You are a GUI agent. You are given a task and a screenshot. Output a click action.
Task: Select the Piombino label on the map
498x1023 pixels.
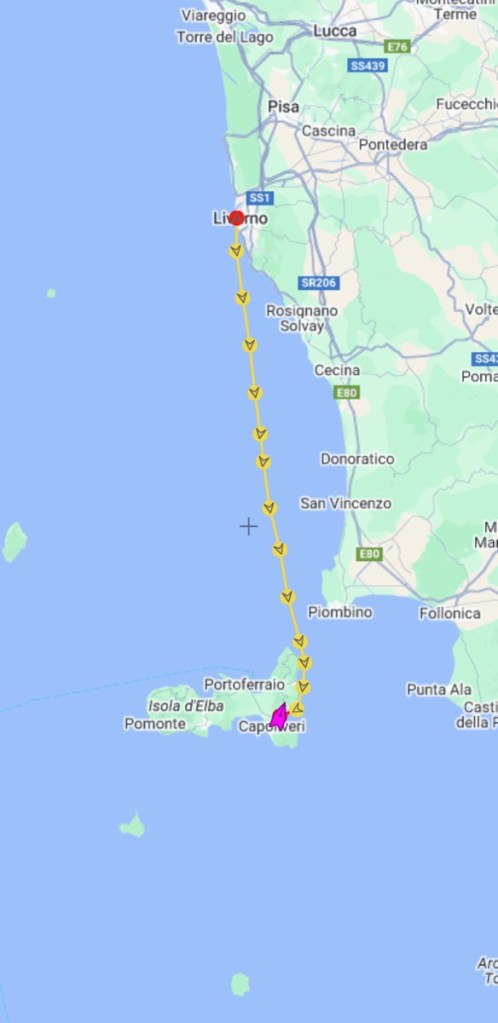click(x=340, y=612)
